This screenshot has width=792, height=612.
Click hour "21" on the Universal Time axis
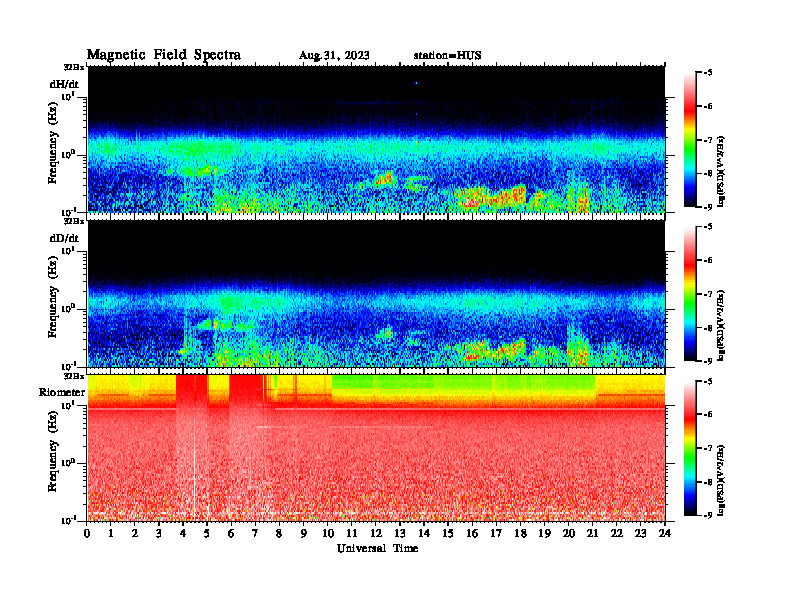coord(591,533)
